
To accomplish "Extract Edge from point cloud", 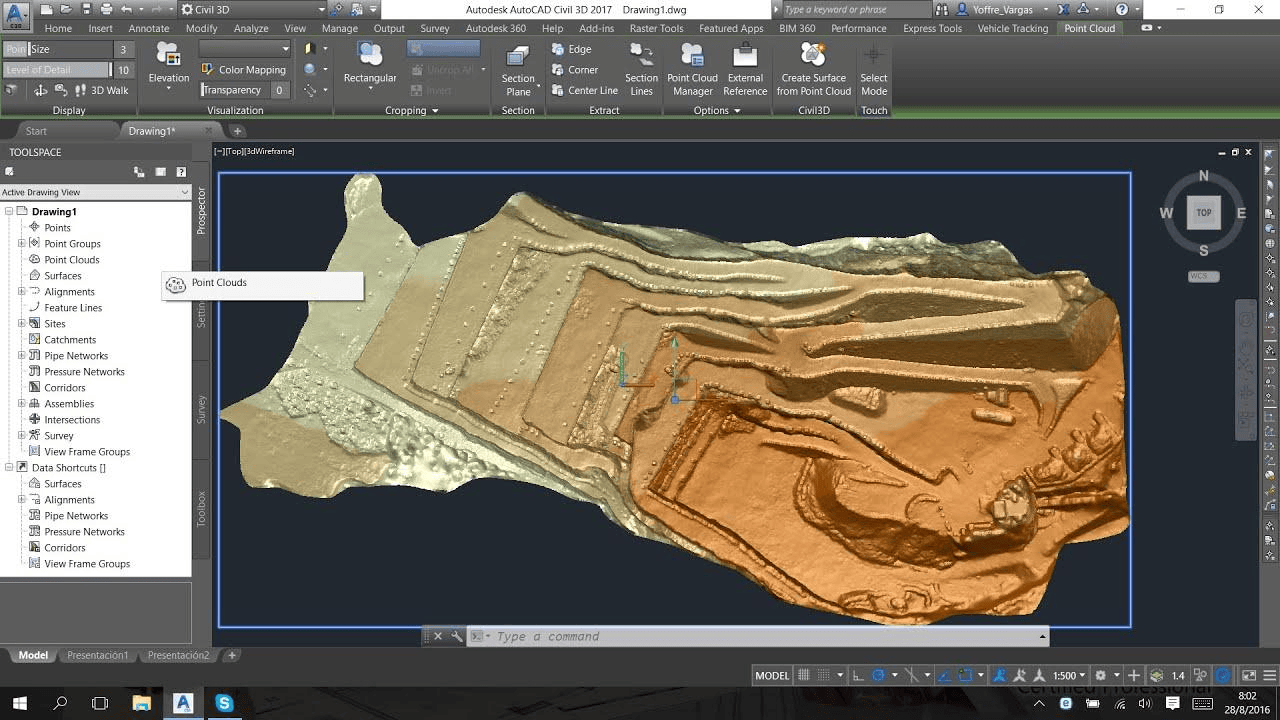I will coord(571,49).
